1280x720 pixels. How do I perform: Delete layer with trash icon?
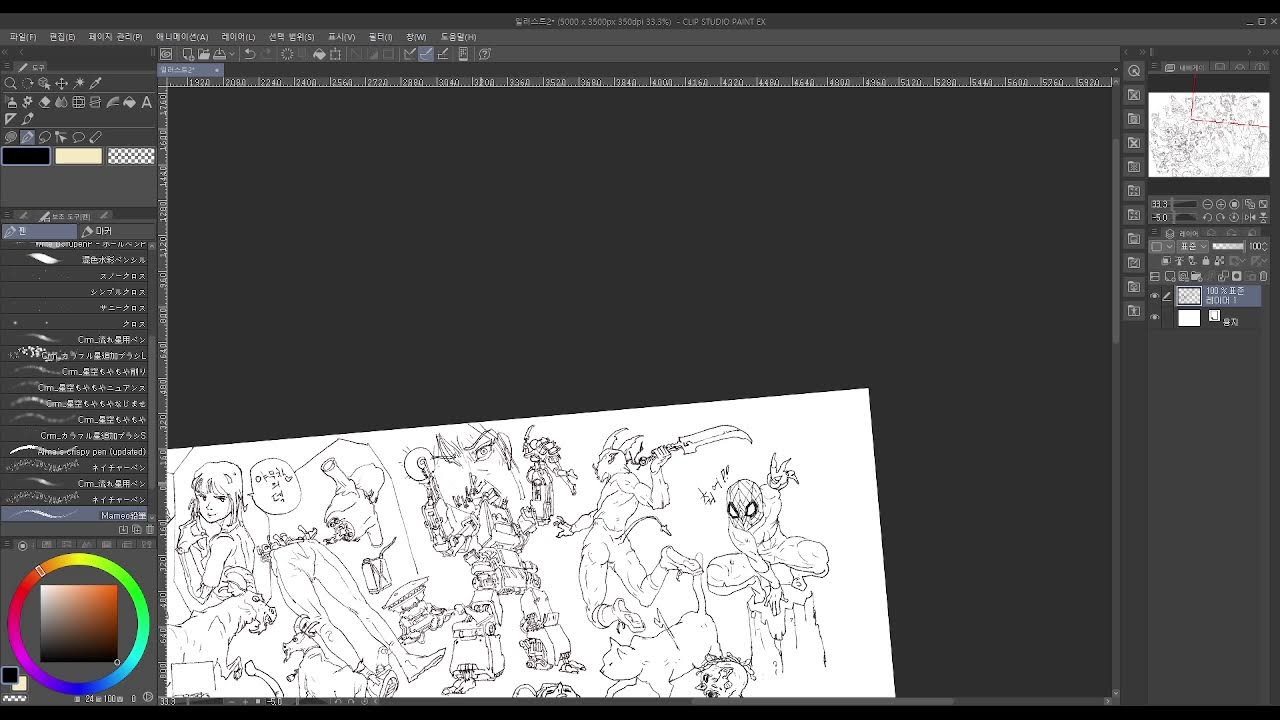1264,276
